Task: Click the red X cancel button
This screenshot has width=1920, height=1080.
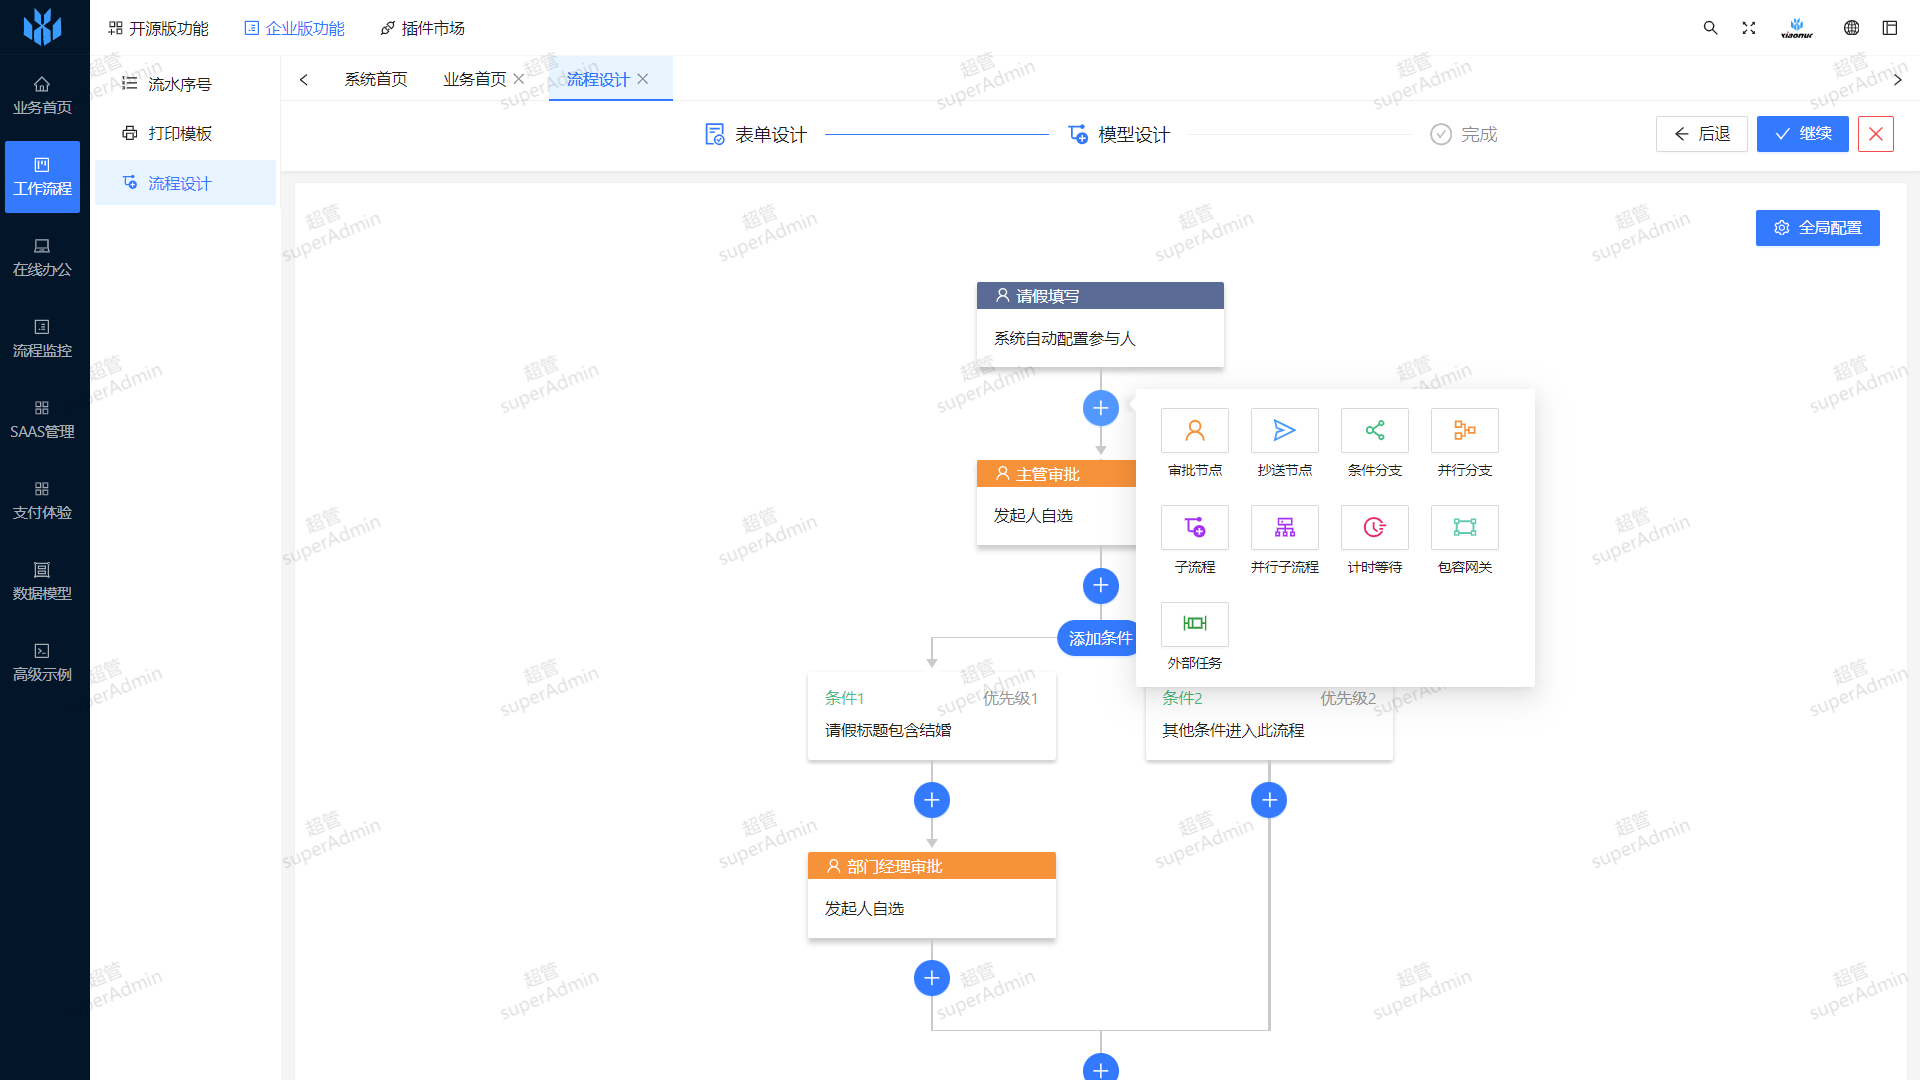Action: point(1876,134)
